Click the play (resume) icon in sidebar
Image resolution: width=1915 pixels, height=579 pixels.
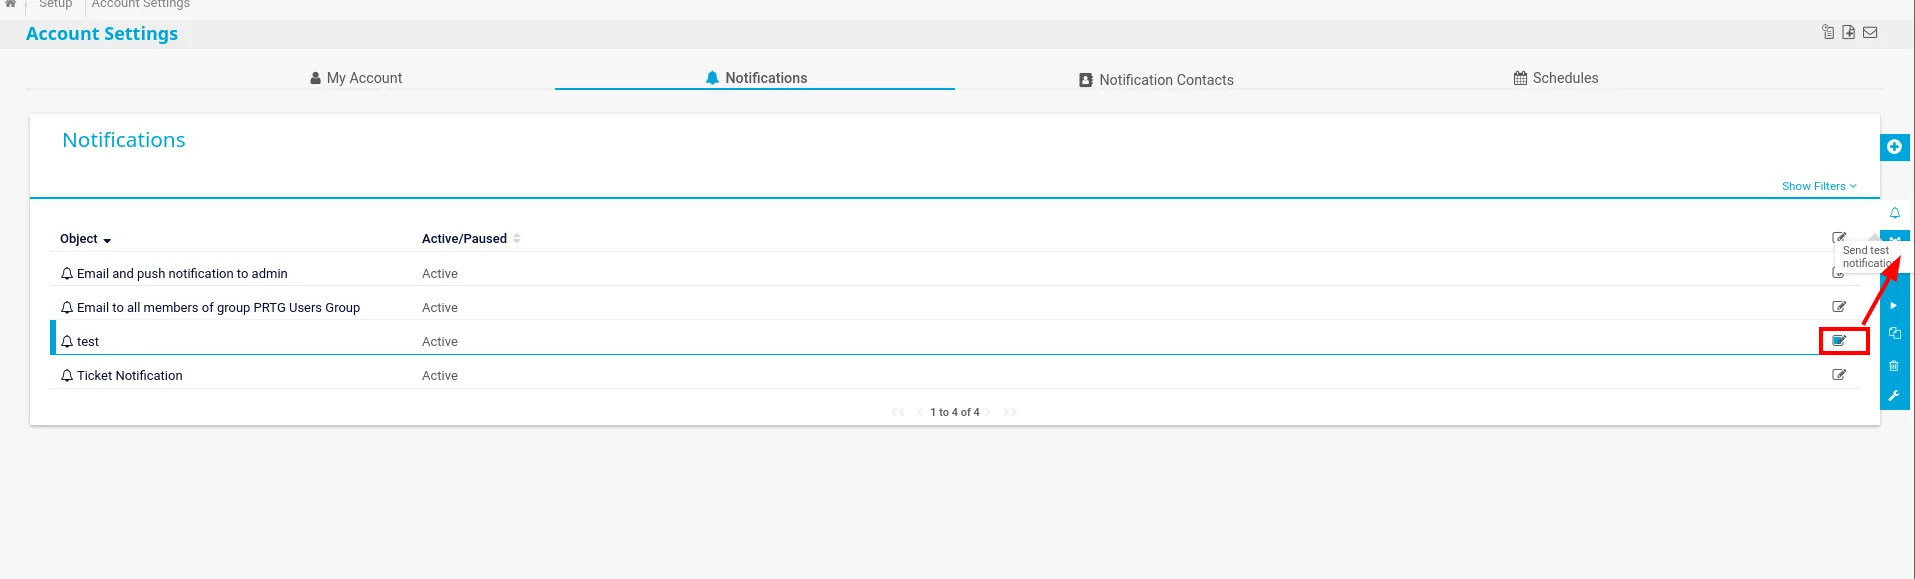pyautogui.click(x=1894, y=306)
